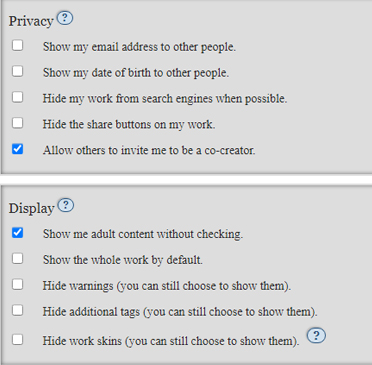Screen dimensions: 372x365
Task: Click 'Allow others to invite me' label text
Action: click(149, 151)
